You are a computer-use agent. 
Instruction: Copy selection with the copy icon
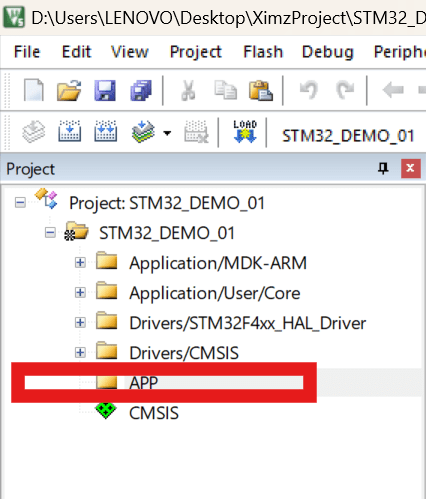[x=225, y=90]
